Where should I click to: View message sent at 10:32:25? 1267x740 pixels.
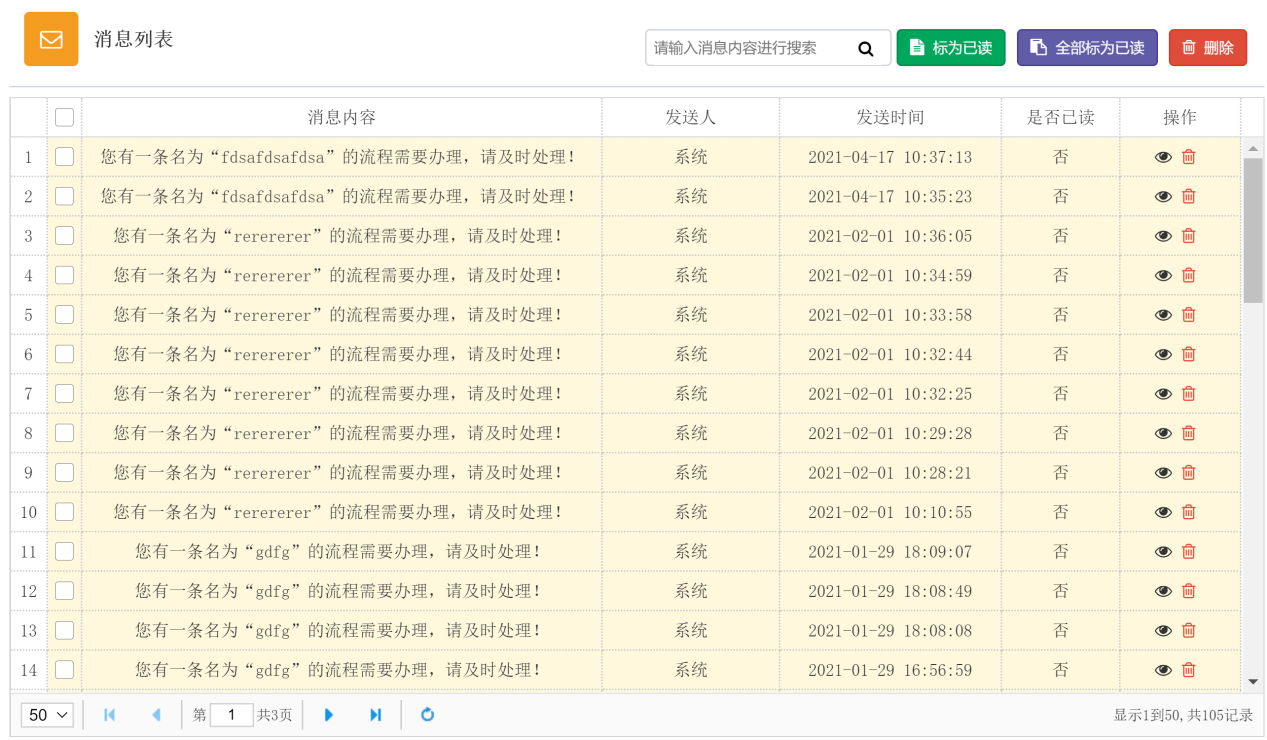click(1163, 394)
